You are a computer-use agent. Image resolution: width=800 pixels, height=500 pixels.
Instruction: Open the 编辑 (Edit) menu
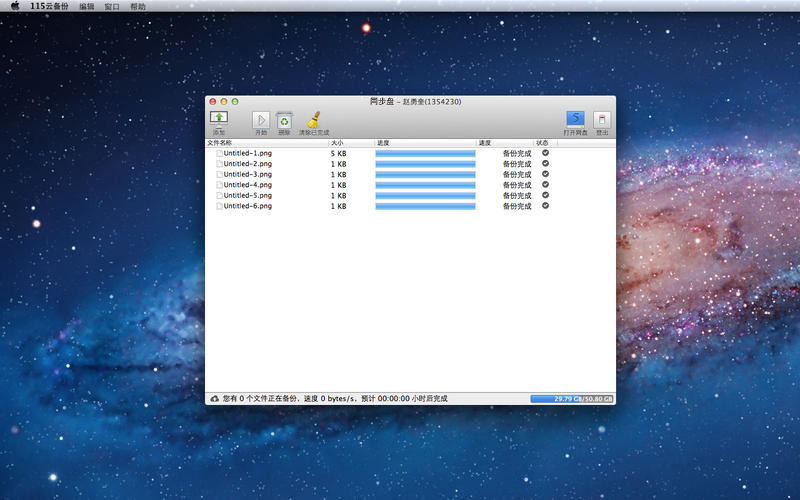coord(87,6)
